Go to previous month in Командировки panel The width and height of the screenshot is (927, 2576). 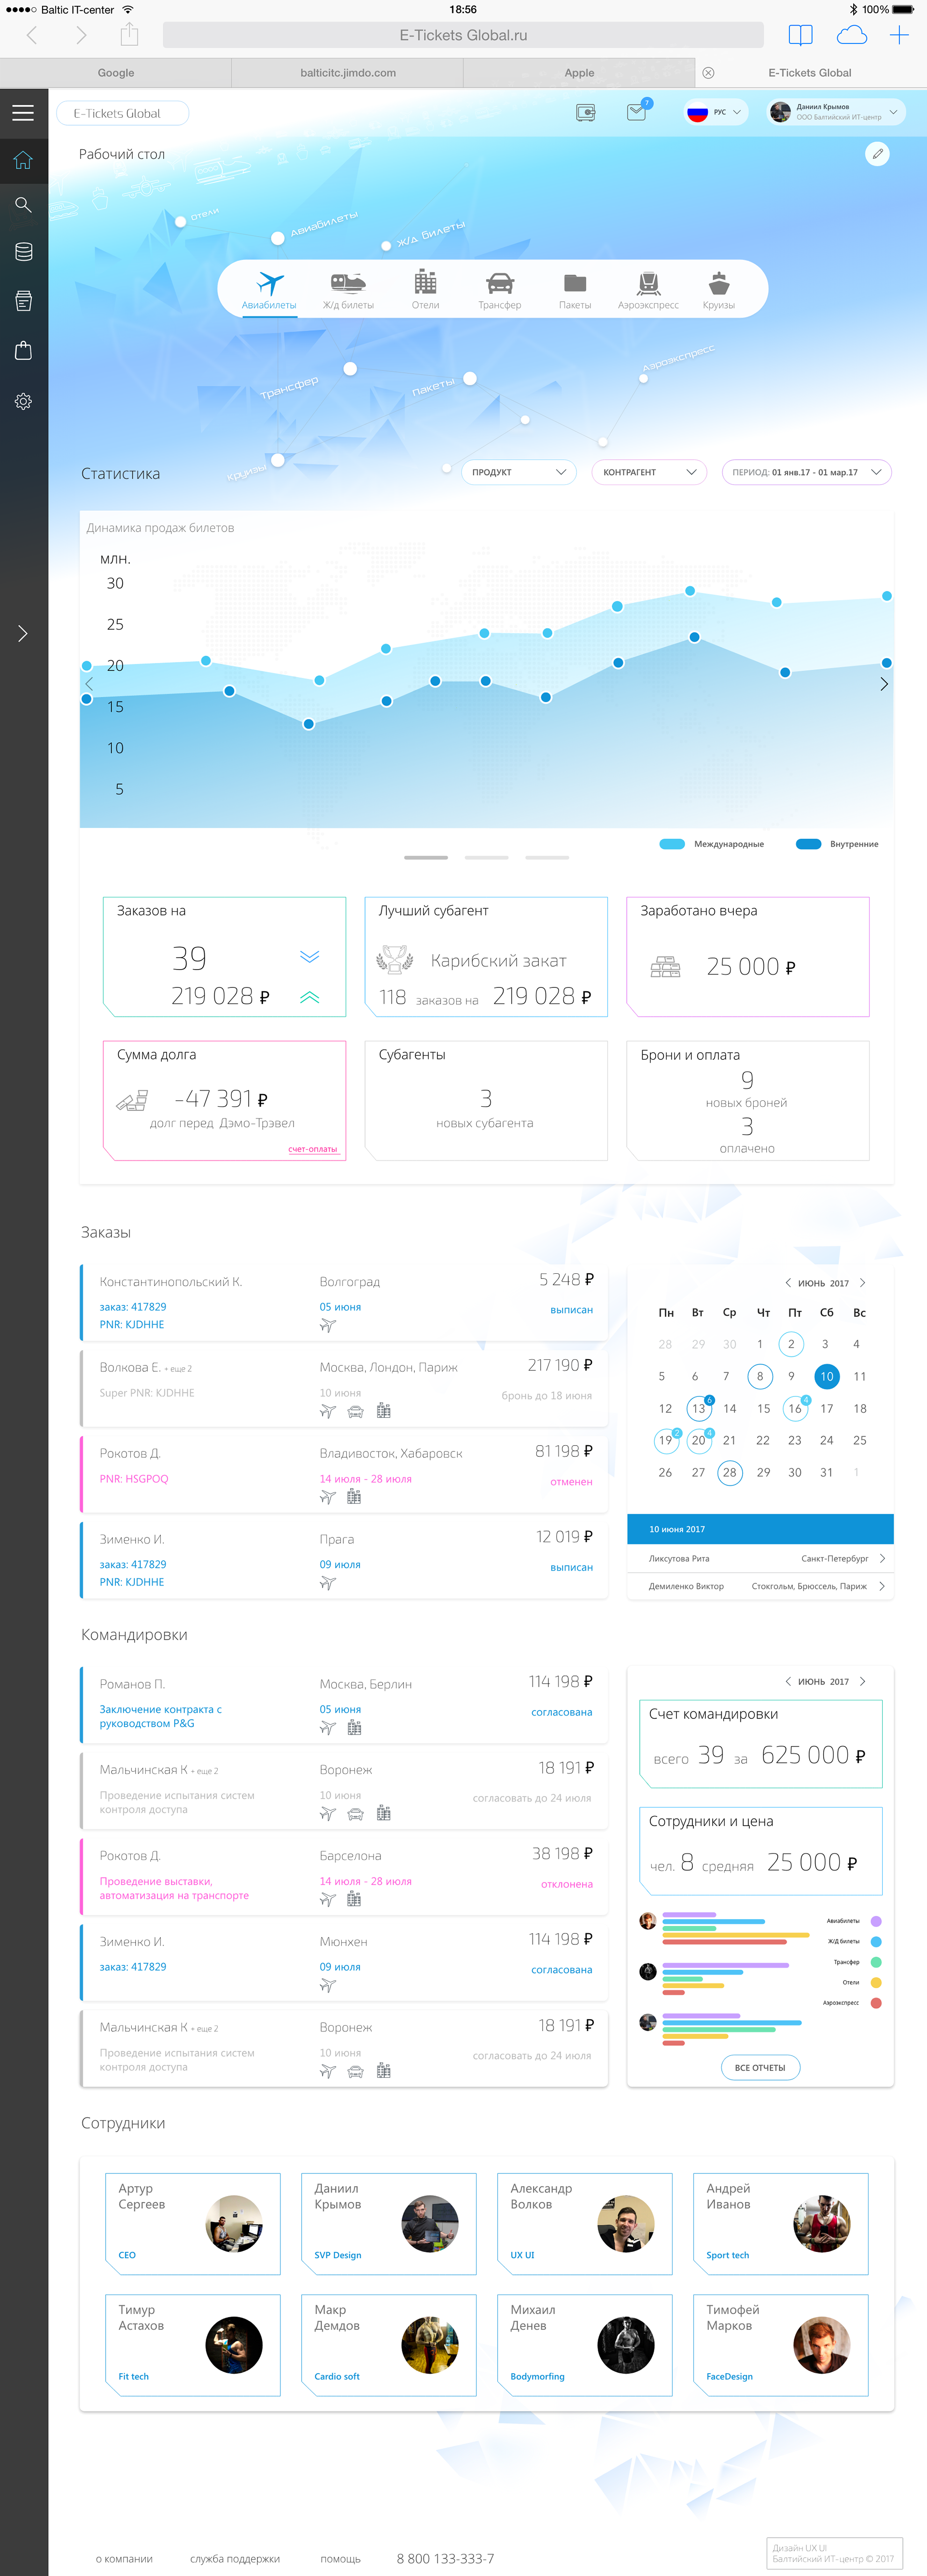click(788, 1682)
